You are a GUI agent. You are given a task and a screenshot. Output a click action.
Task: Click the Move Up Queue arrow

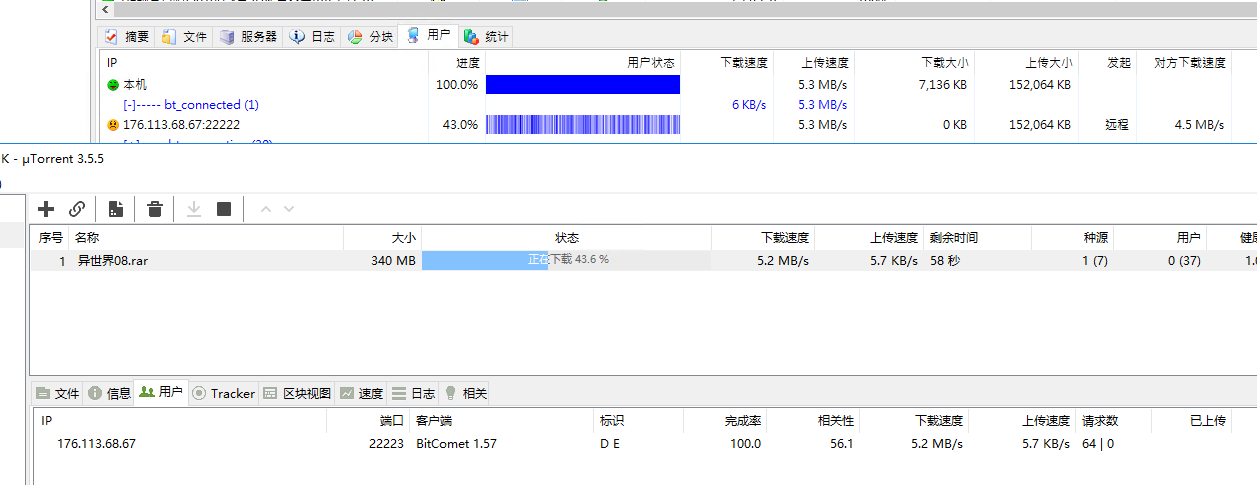tap(265, 209)
